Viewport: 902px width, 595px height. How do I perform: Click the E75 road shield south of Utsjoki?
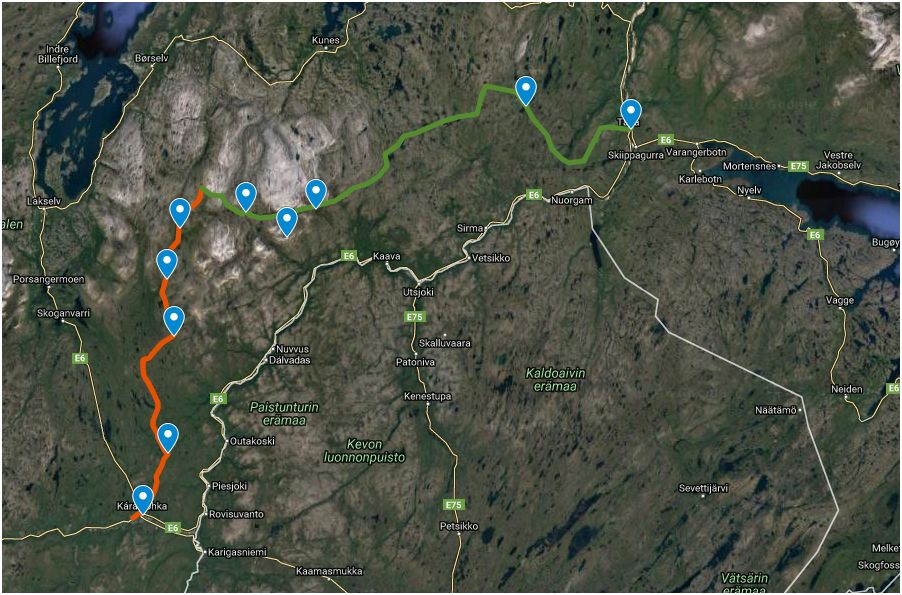[414, 317]
